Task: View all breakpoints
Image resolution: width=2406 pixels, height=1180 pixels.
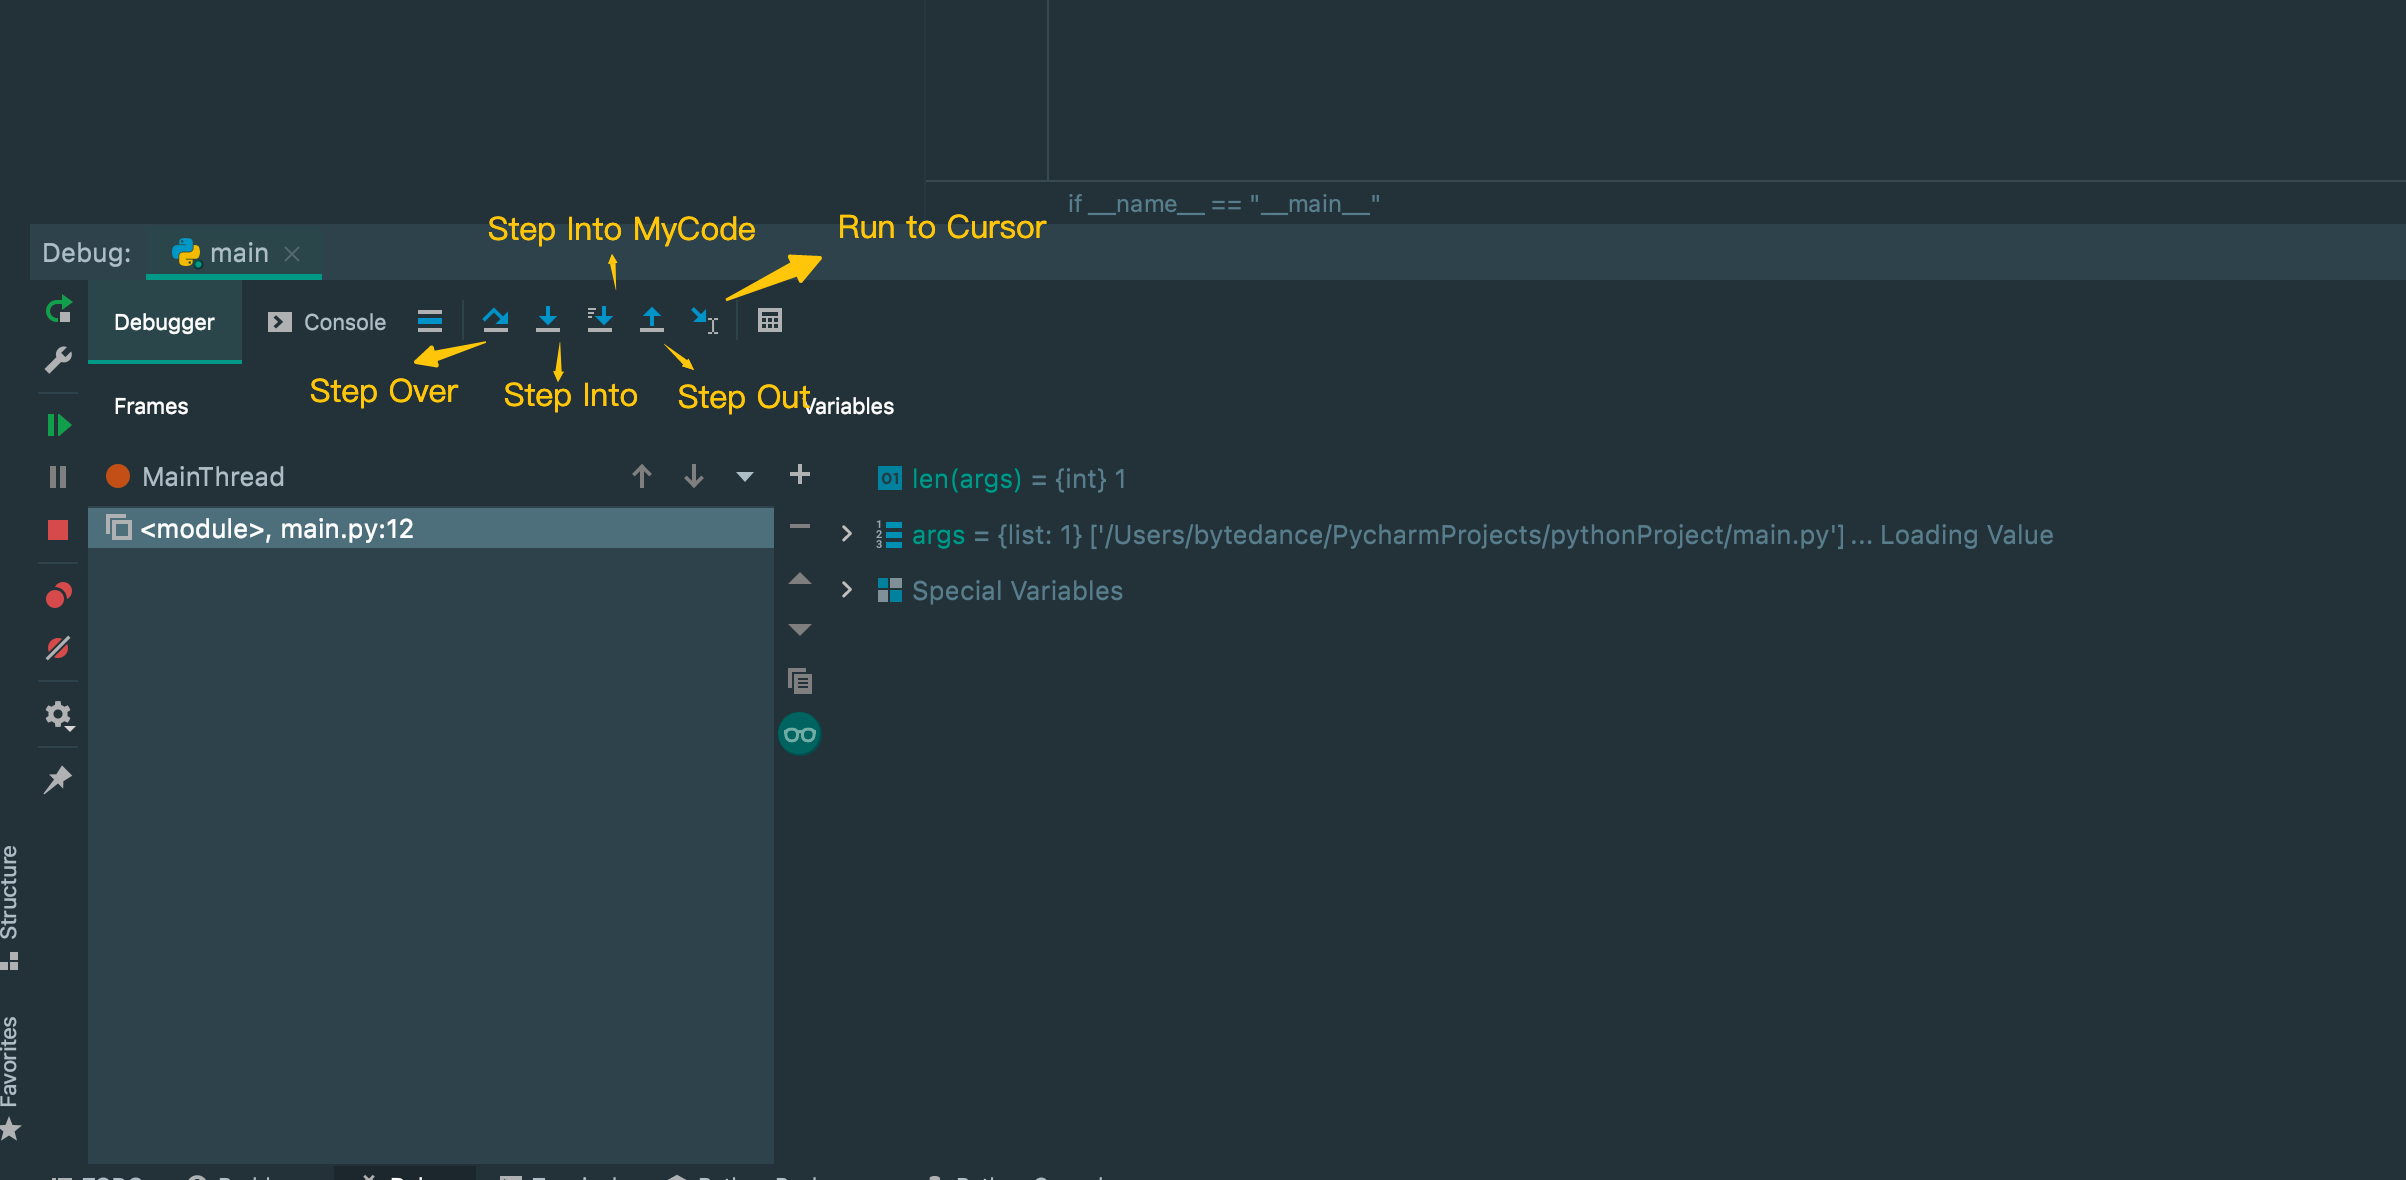Action: click(59, 596)
